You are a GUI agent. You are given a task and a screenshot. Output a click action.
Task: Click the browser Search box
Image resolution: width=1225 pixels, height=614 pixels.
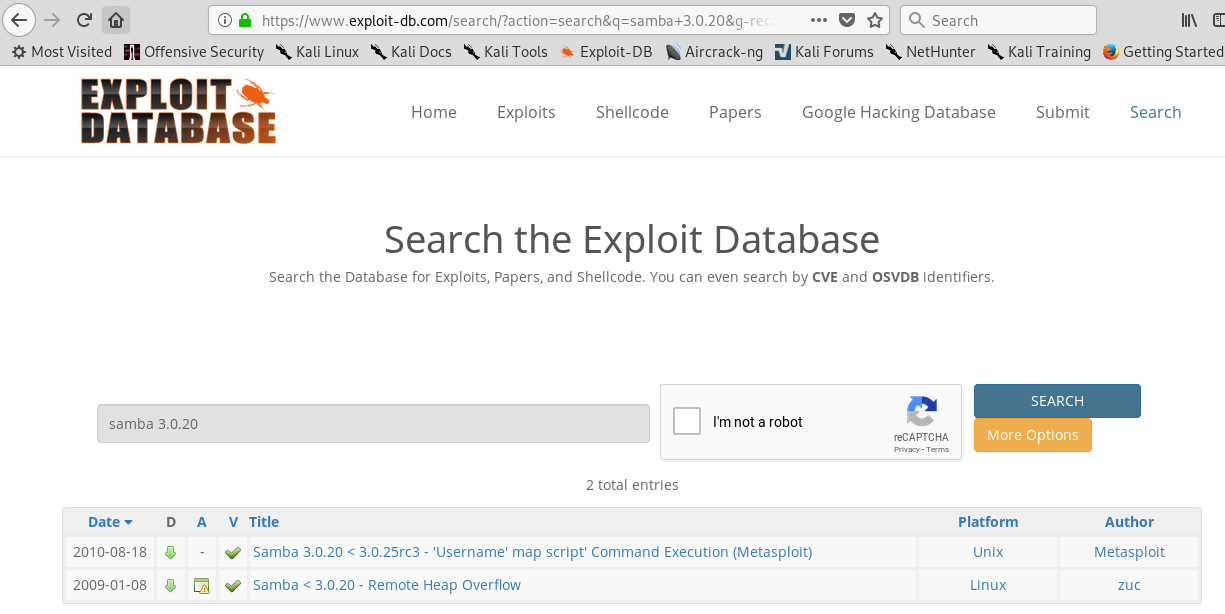[x=998, y=20]
